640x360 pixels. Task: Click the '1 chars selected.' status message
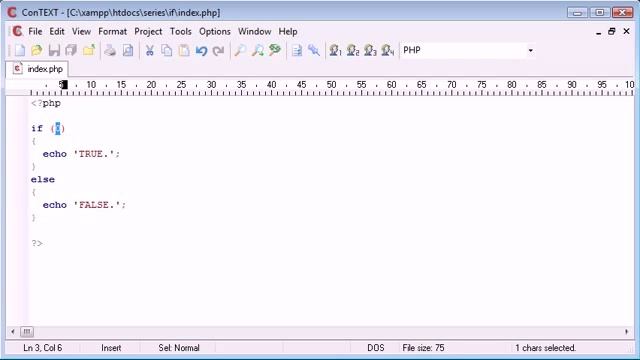[545, 348]
